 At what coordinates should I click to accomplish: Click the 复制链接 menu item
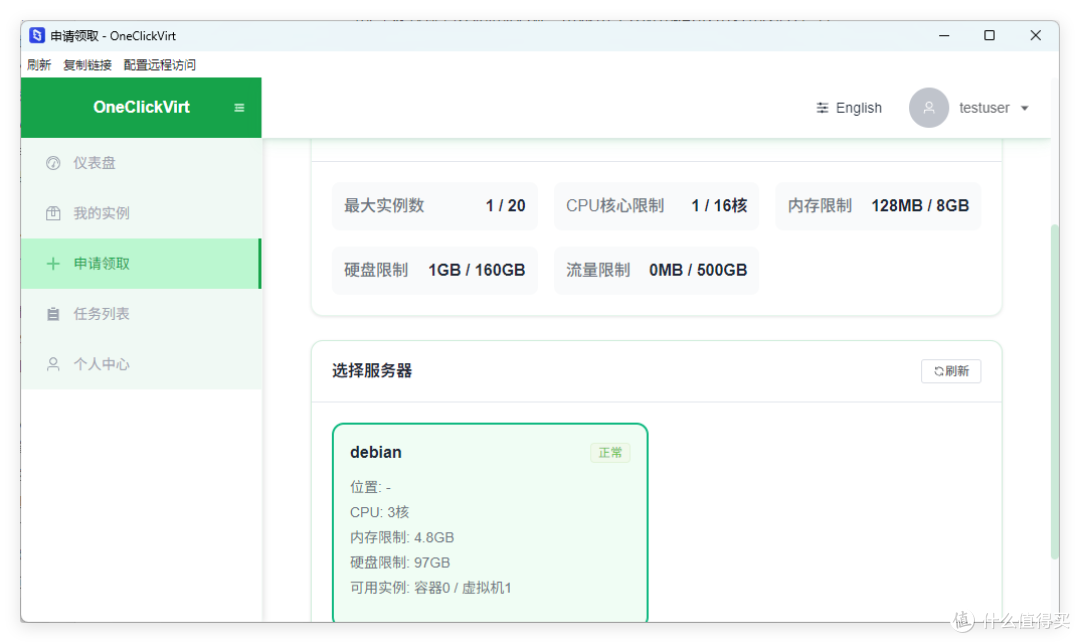[87, 65]
